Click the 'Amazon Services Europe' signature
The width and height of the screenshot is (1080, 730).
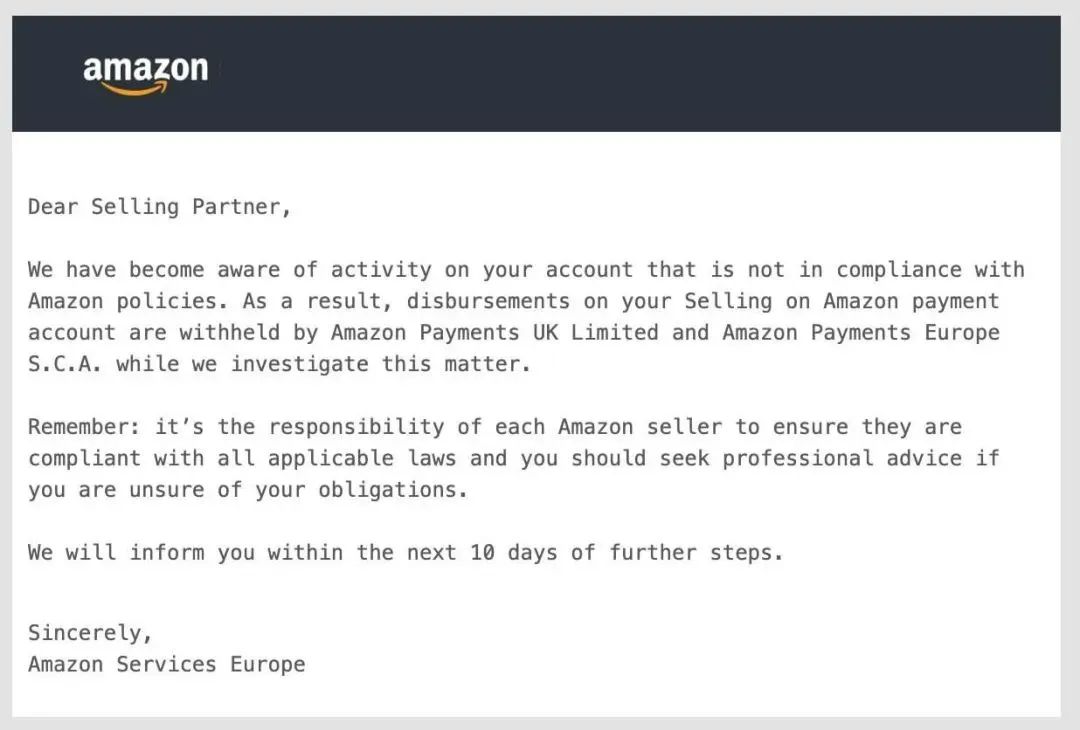[x=167, y=665]
